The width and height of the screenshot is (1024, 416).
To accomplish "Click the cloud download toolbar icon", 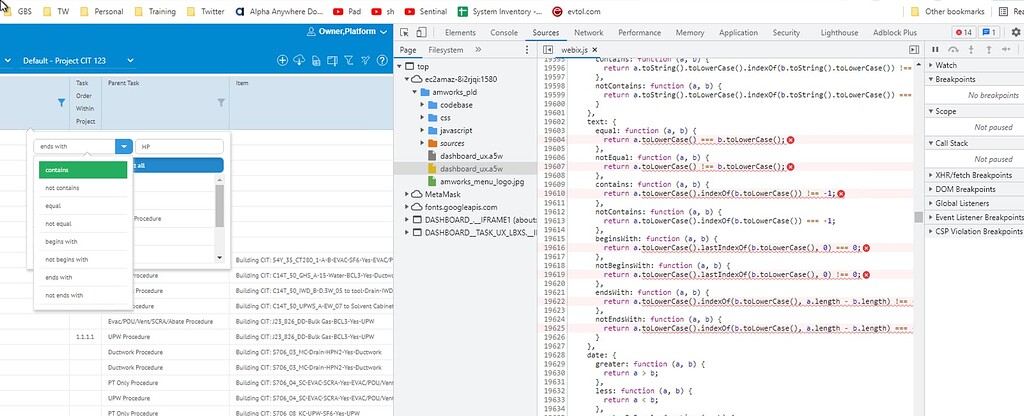I will [x=299, y=60].
